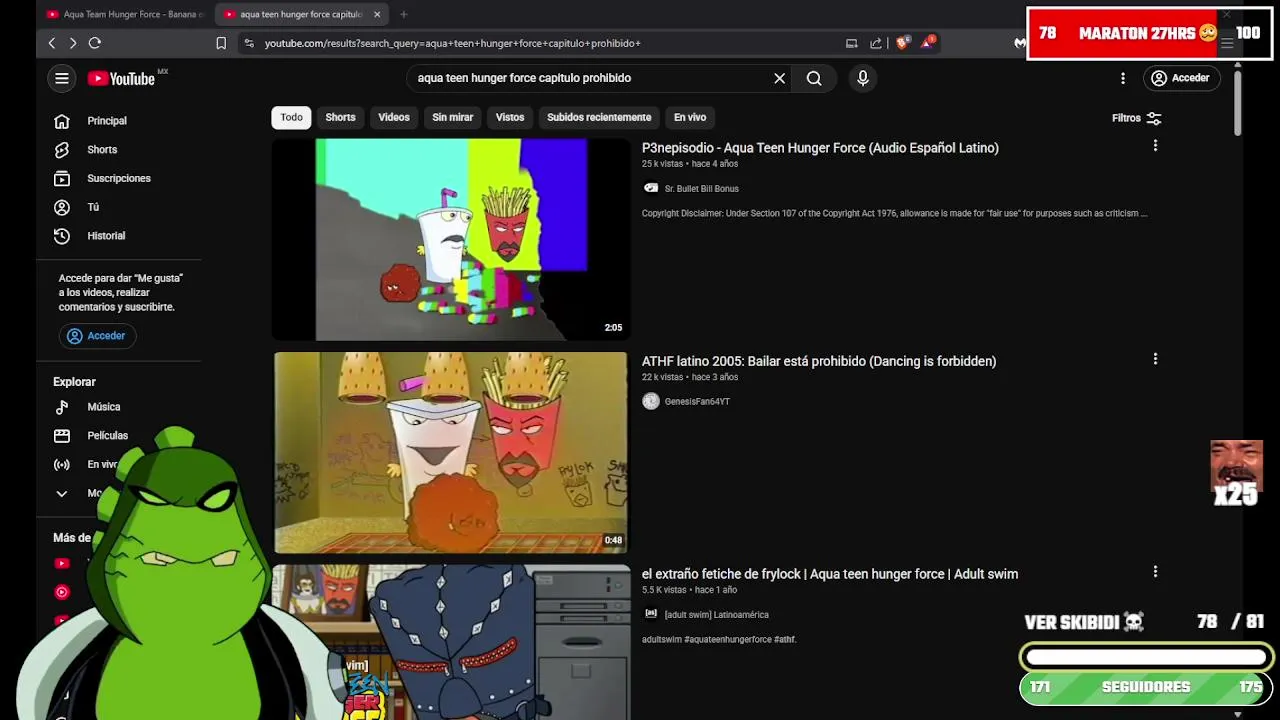Start voice search with the microphone
The height and width of the screenshot is (720, 1280).
coord(862,78)
